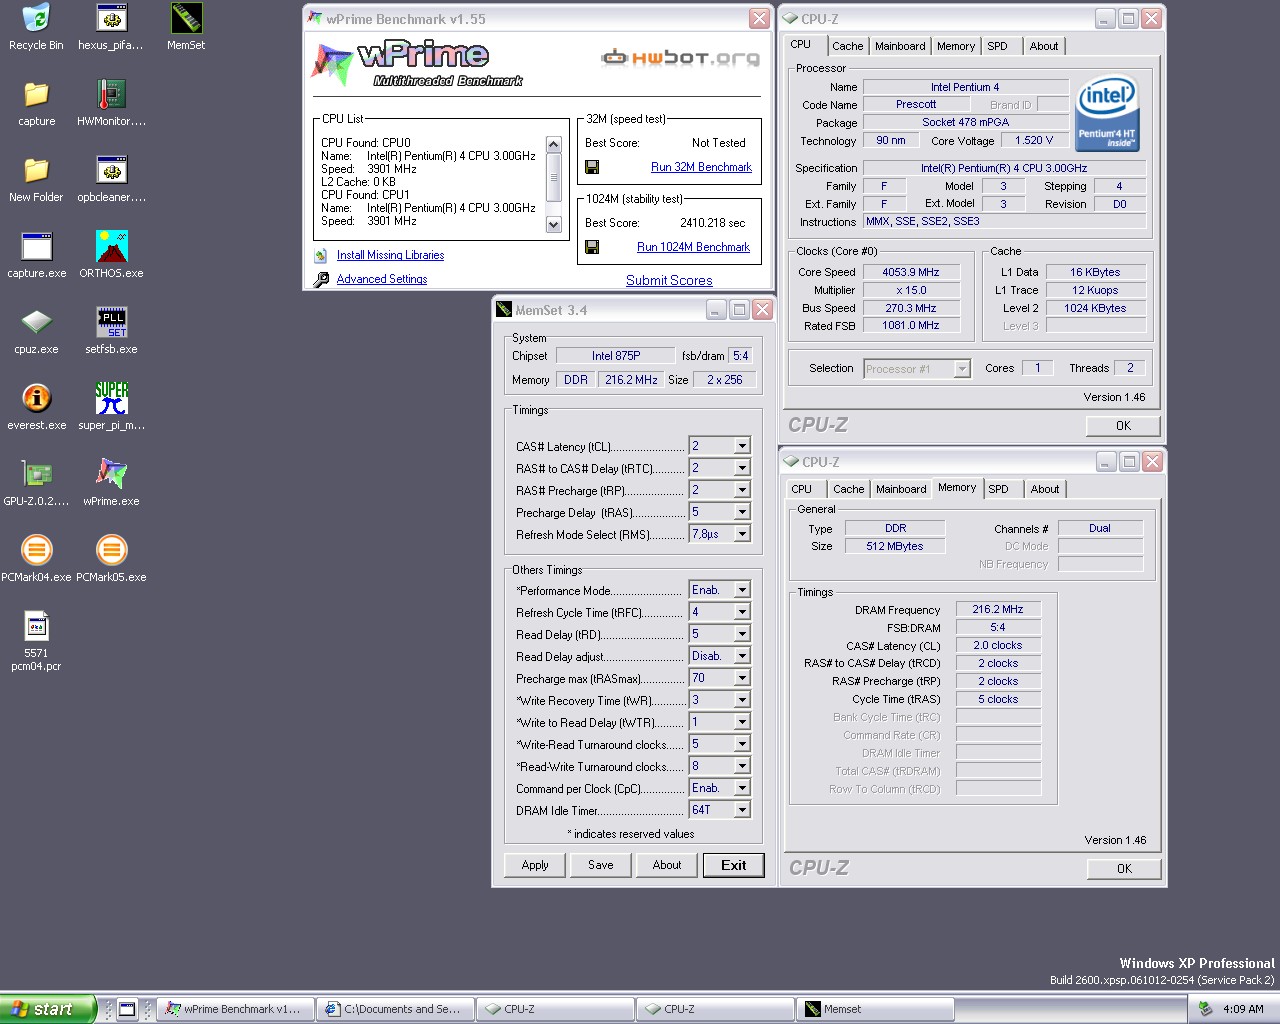1280x1024 pixels.
Task: Click Run 32M Benchmark link
Action: coord(701,167)
